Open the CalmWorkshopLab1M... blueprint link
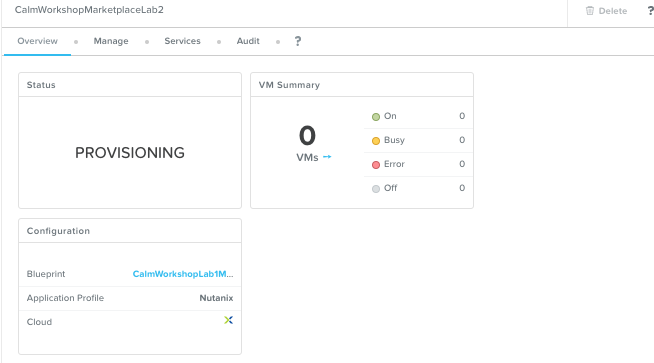This screenshot has width=654, height=363. [x=183, y=274]
